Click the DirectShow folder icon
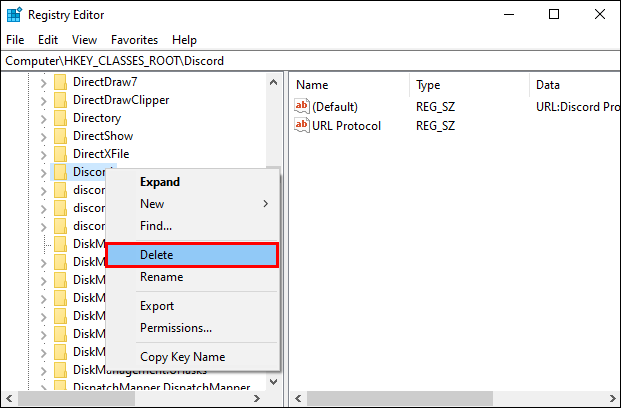The width and height of the screenshot is (621, 408). (x=60, y=136)
